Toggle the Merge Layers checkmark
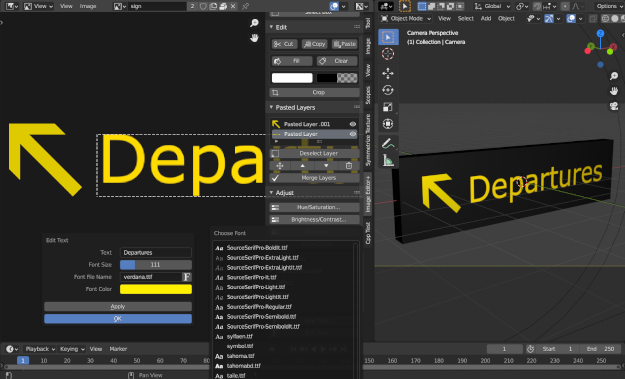Screen dimensions: 625x379 [275, 178]
